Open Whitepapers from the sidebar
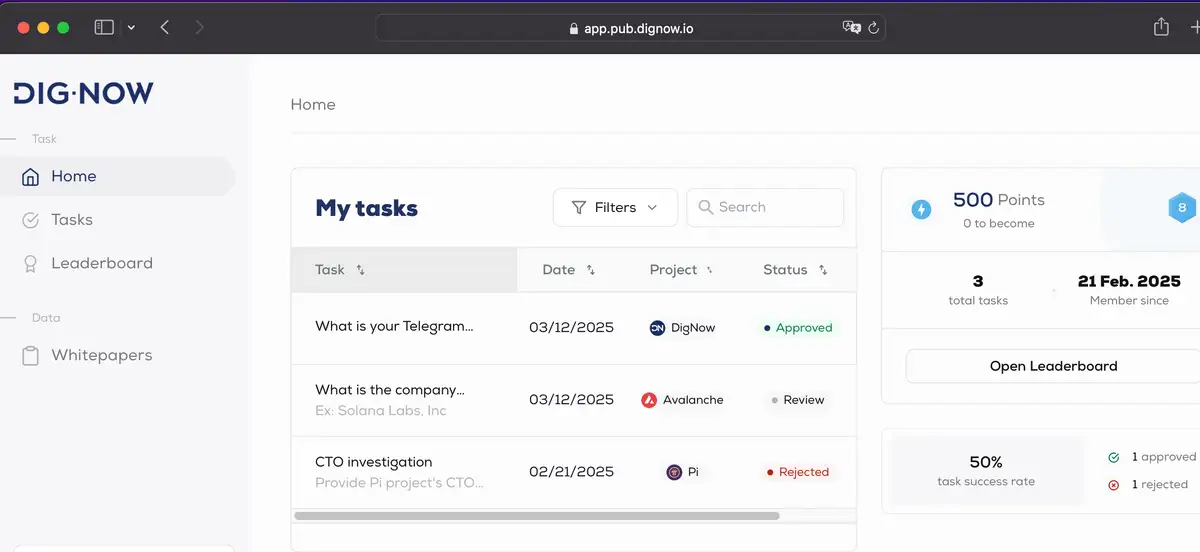 click(101, 356)
